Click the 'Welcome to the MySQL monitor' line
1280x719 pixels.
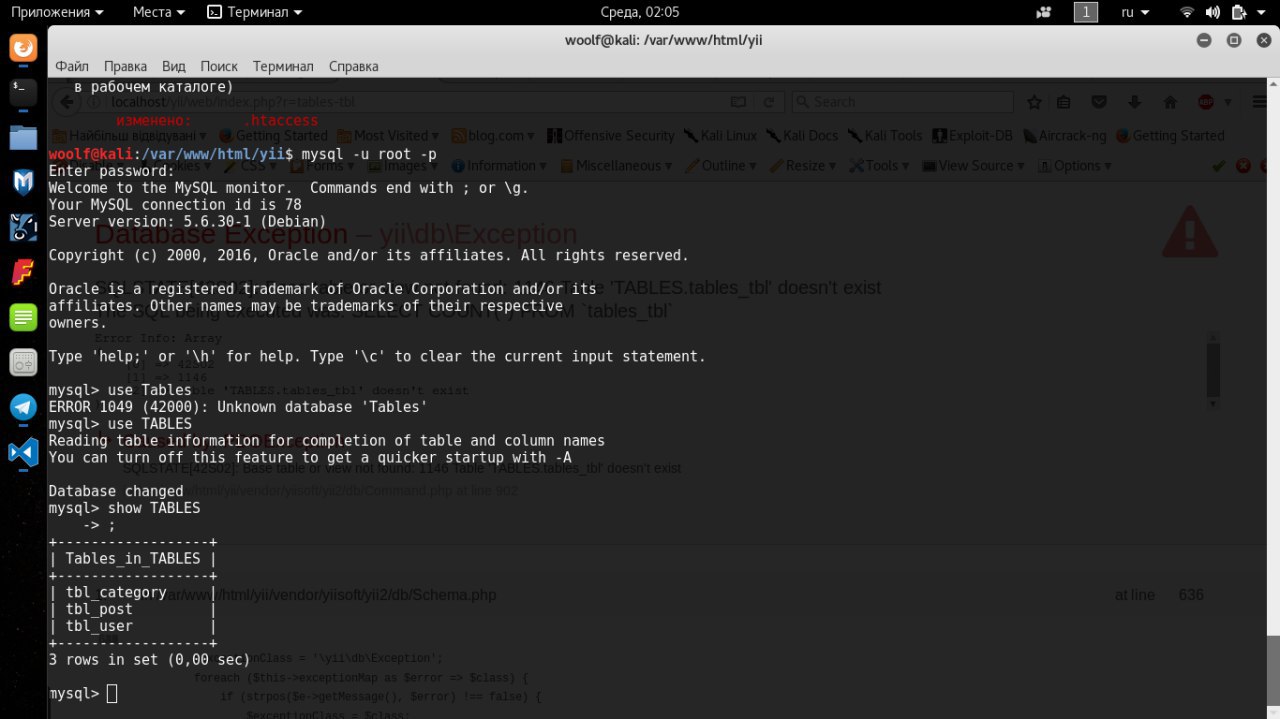tap(289, 188)
